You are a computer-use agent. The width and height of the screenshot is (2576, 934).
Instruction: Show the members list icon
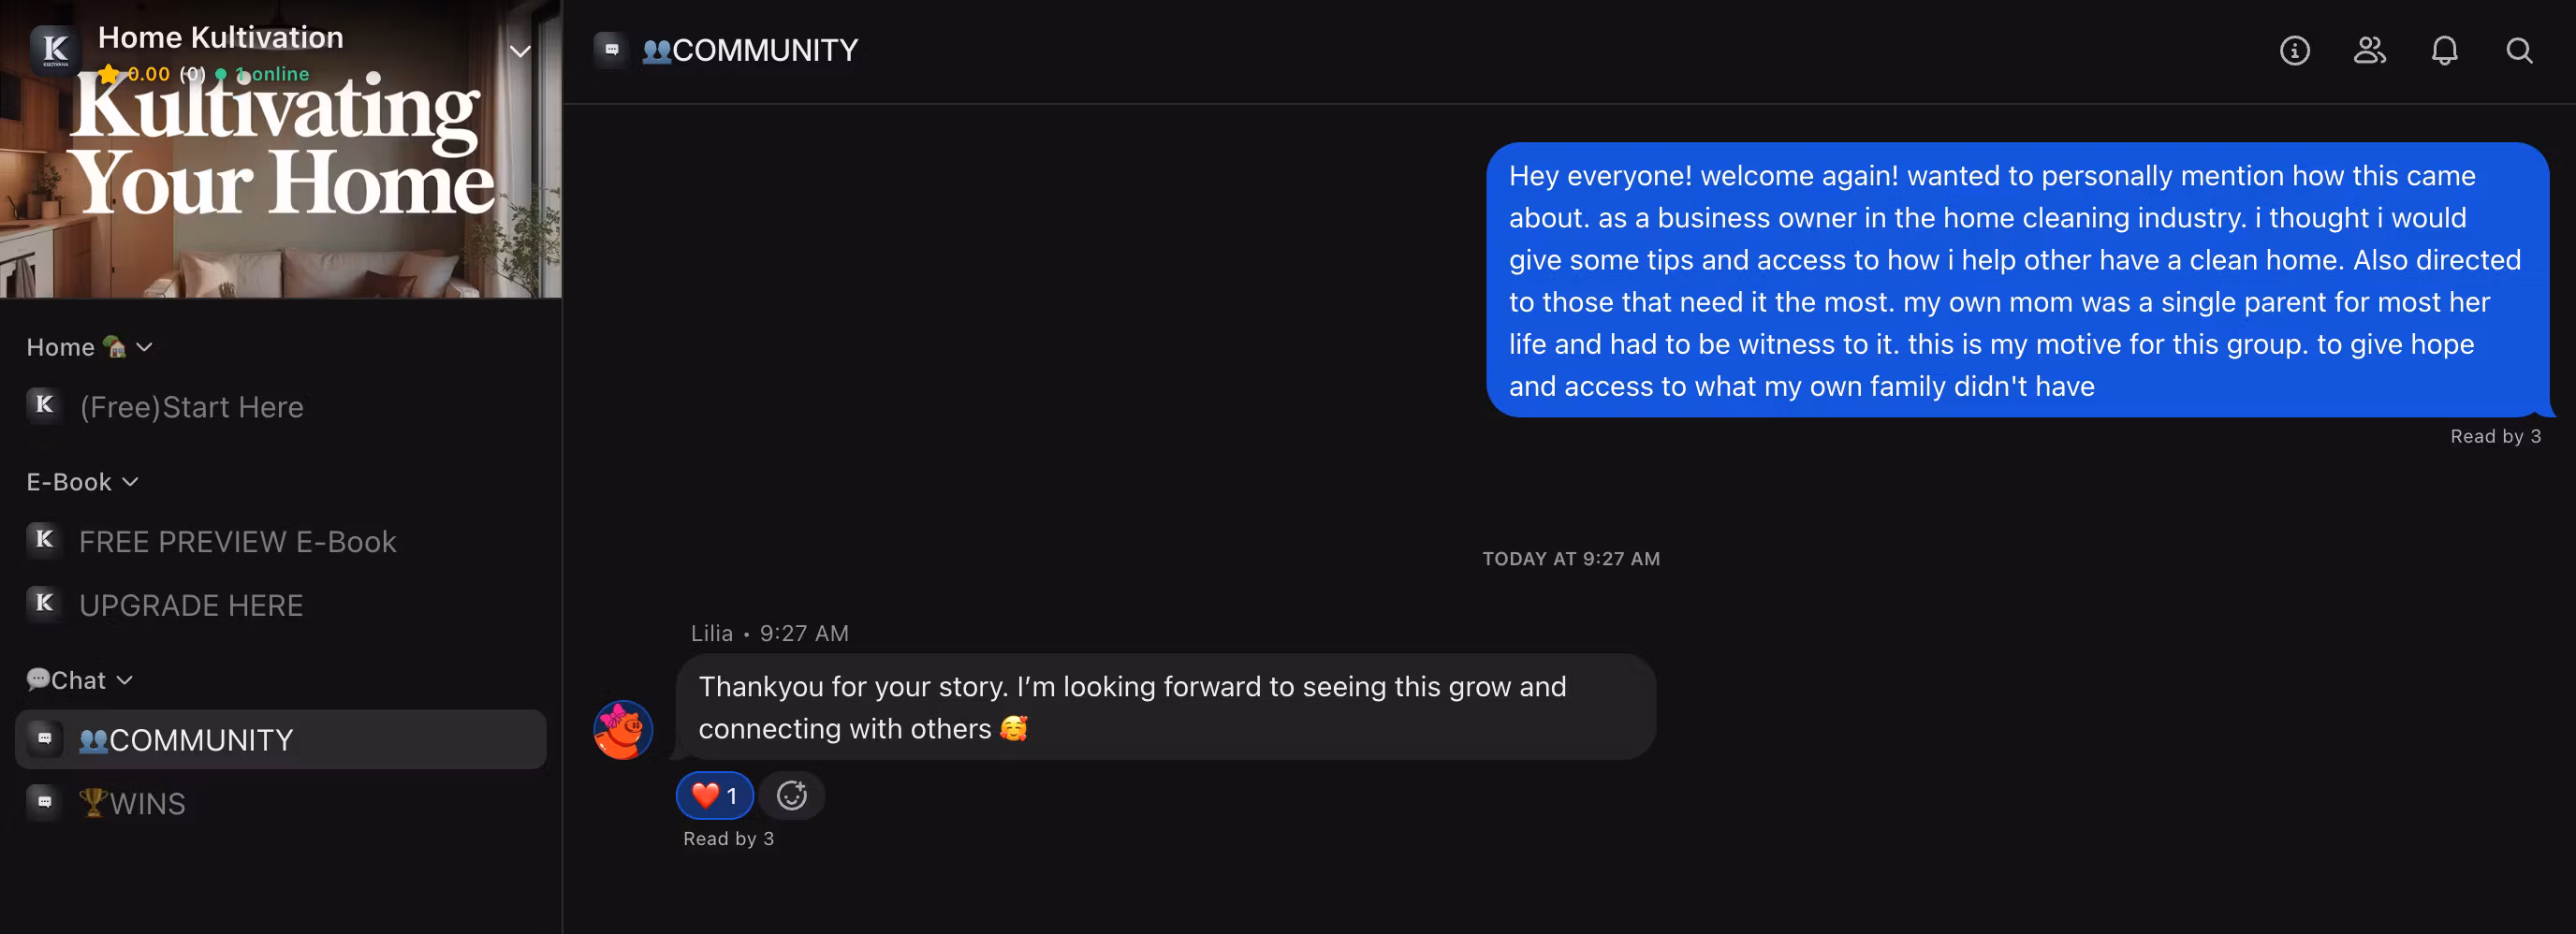coord(2369,50)
